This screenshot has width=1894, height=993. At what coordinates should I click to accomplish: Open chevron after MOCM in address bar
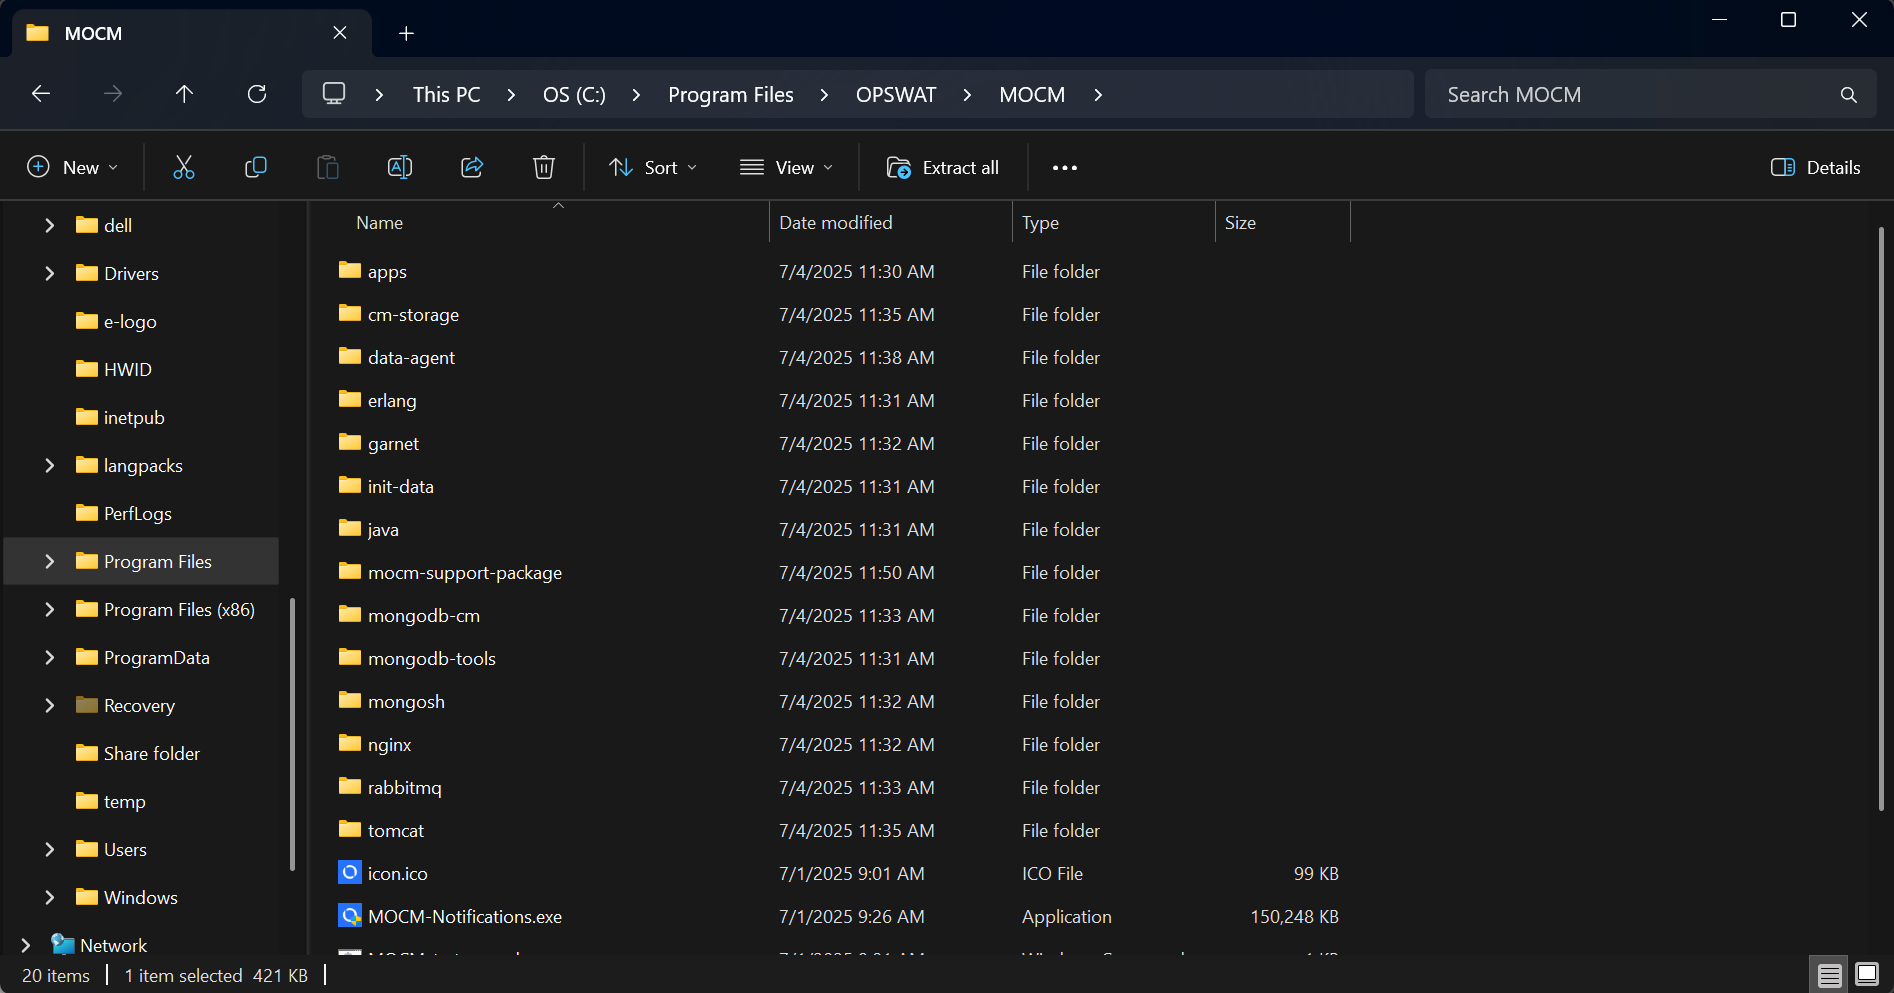click(x=1098, y=95)
